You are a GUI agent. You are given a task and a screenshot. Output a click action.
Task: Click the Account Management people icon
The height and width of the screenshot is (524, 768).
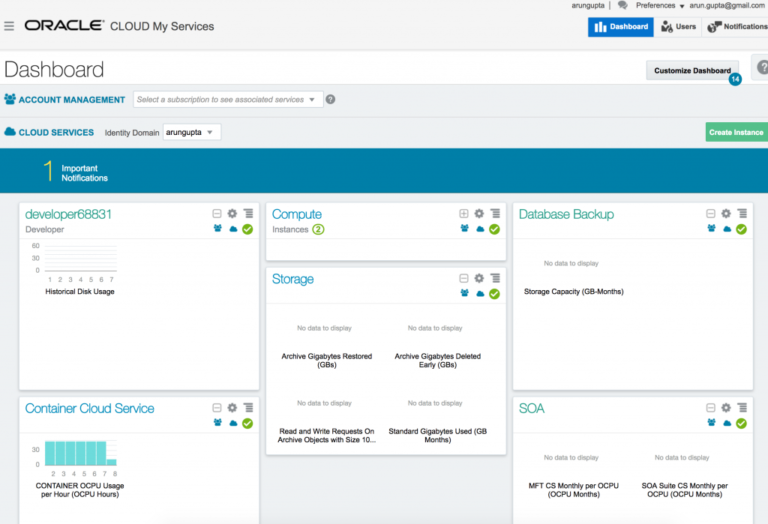(x=10, y=99)
